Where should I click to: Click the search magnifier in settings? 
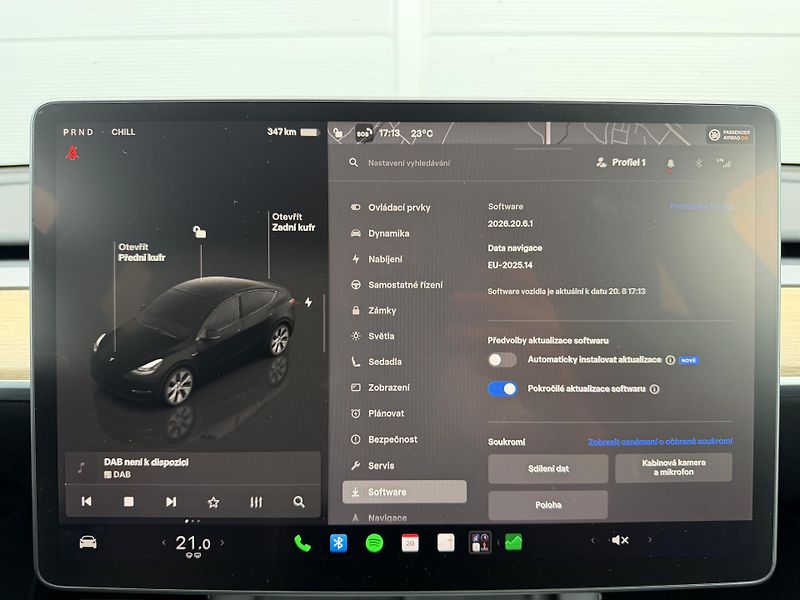tap(353, 162)
